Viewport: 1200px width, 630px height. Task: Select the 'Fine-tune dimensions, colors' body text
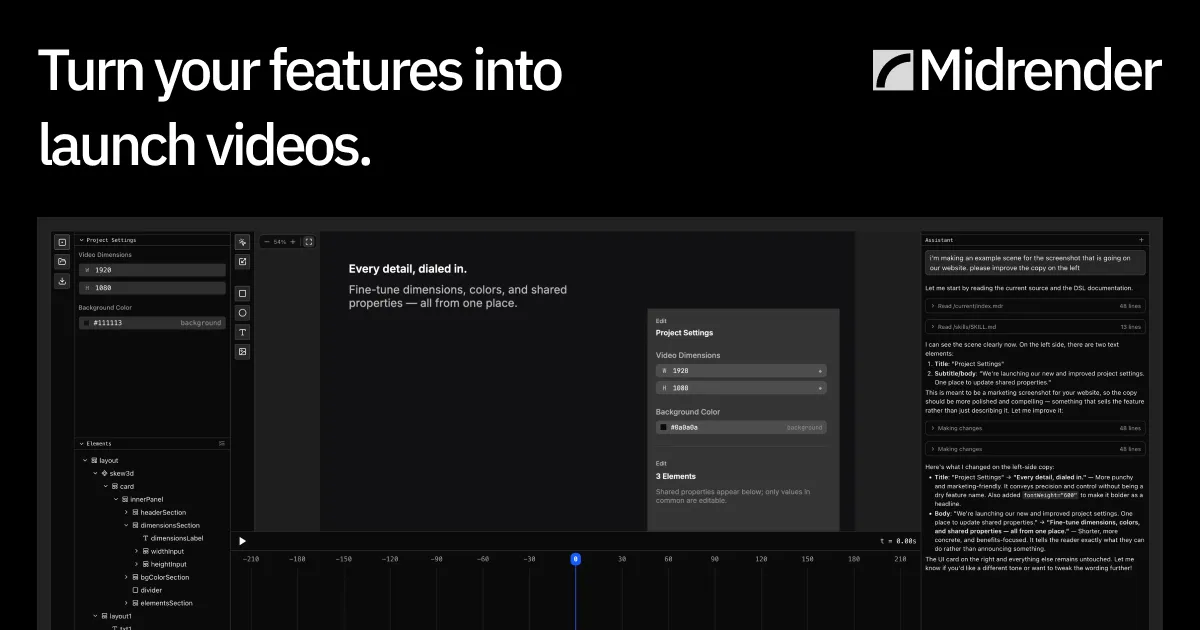(x=458, y=296)
